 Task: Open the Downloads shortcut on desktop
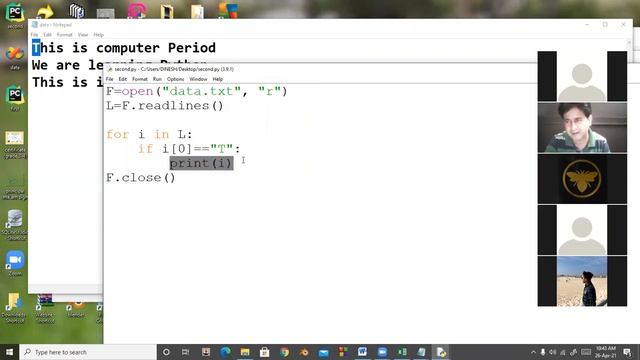(x=15, y=307)
